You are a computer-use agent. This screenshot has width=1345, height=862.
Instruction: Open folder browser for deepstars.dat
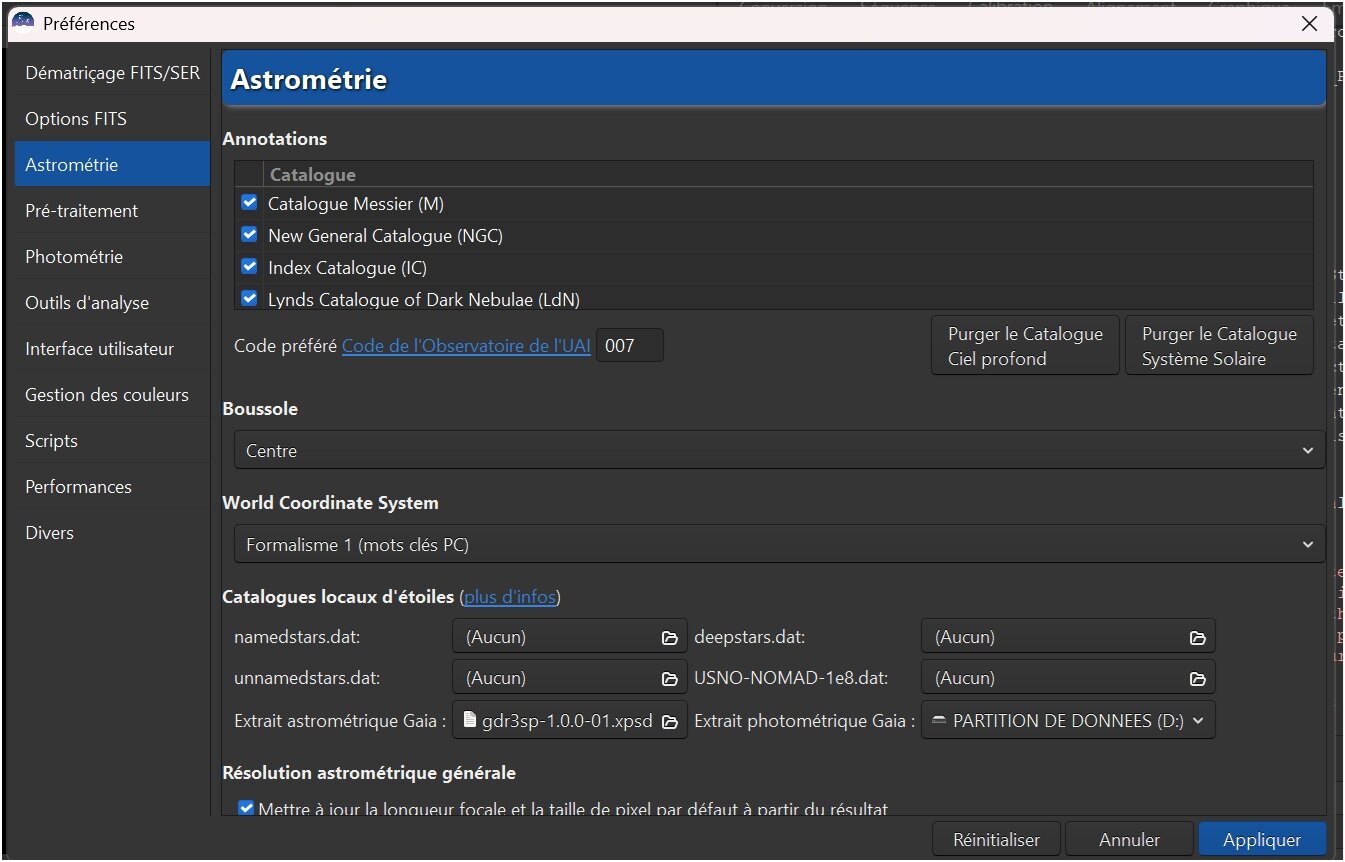(x=1196, y=637)
